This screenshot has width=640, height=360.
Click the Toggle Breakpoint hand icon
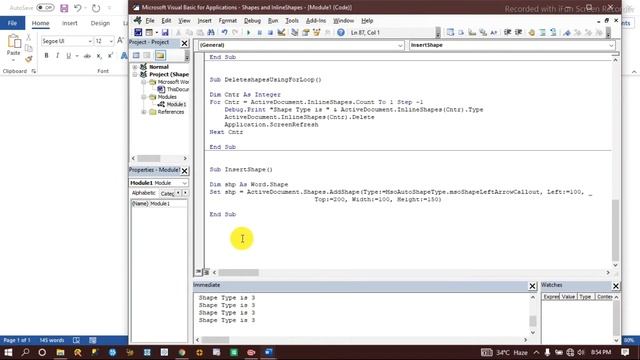[x=531, y=32]
